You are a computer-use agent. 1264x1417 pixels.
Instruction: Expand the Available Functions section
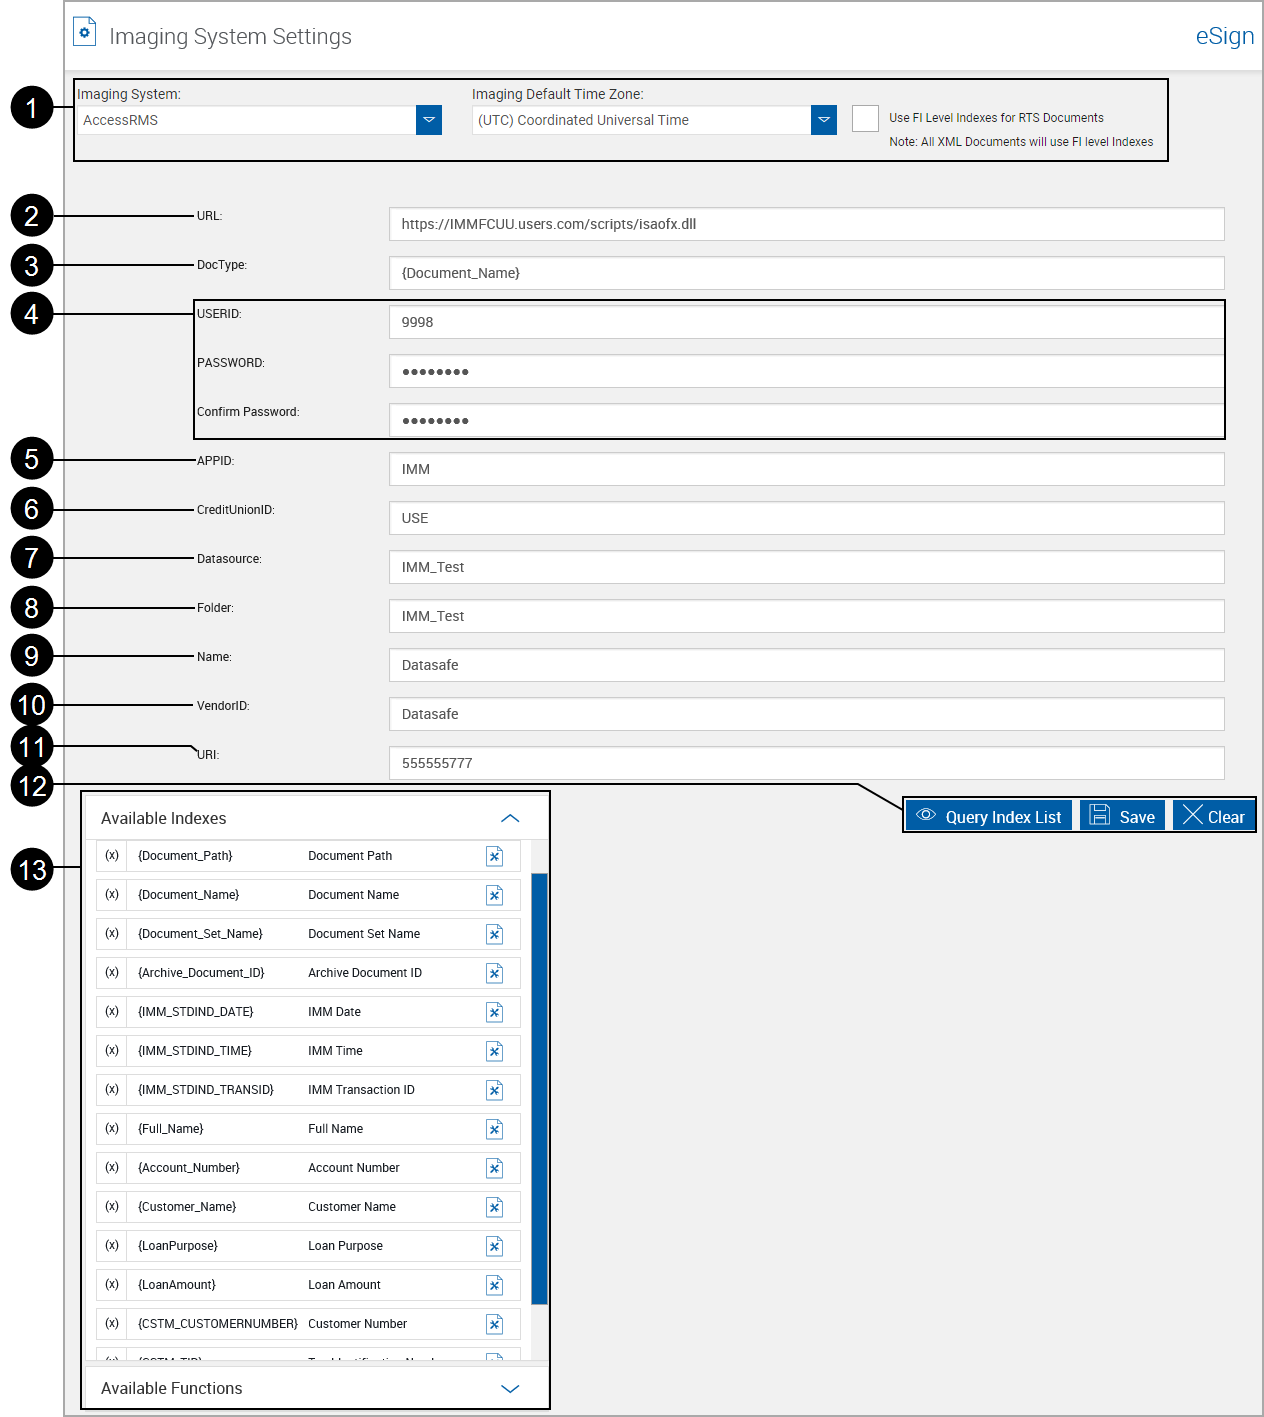tap(510, 1388)
